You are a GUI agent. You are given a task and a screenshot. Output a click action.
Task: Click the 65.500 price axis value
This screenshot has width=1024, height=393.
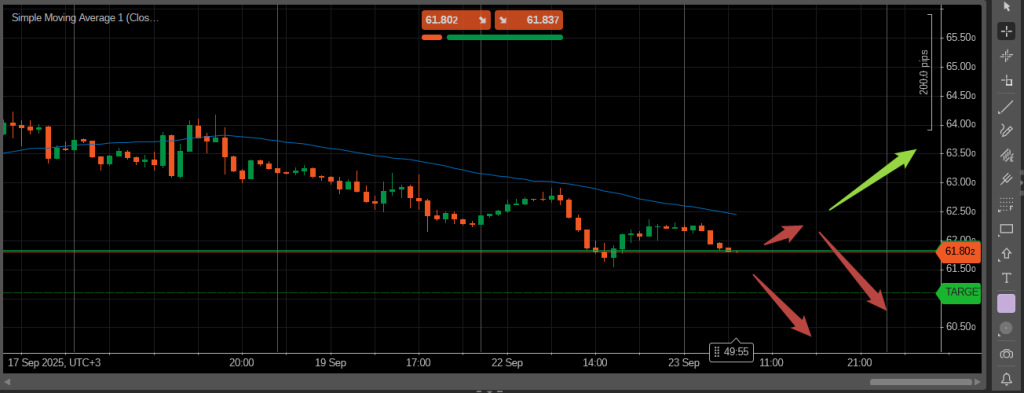[x=961, y=38]
